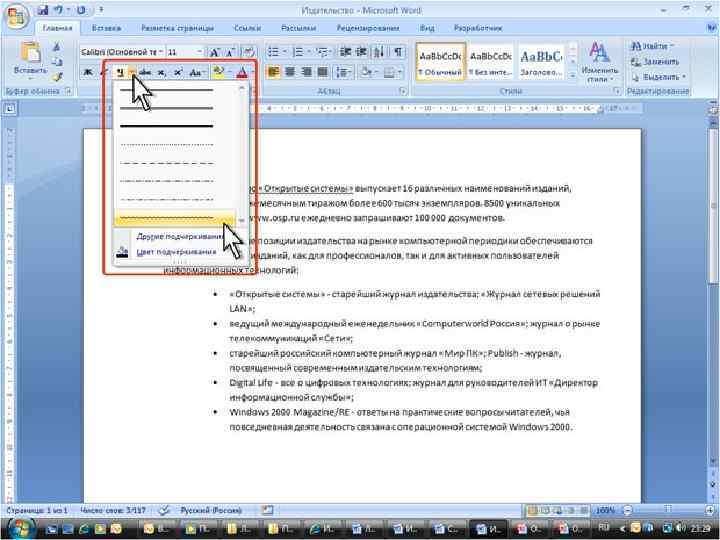This screenshot has height=540, width=720.
Task: Click the Paste (Вставить) button
Action: tap(30, 60)
